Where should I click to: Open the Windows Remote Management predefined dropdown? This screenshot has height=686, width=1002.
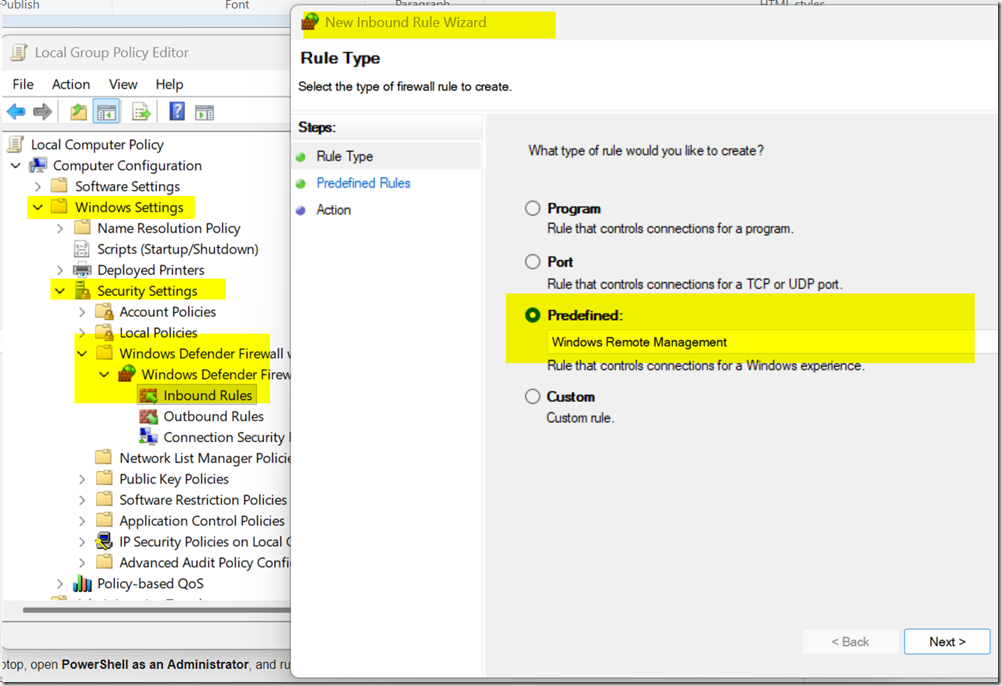pos(773,342)
